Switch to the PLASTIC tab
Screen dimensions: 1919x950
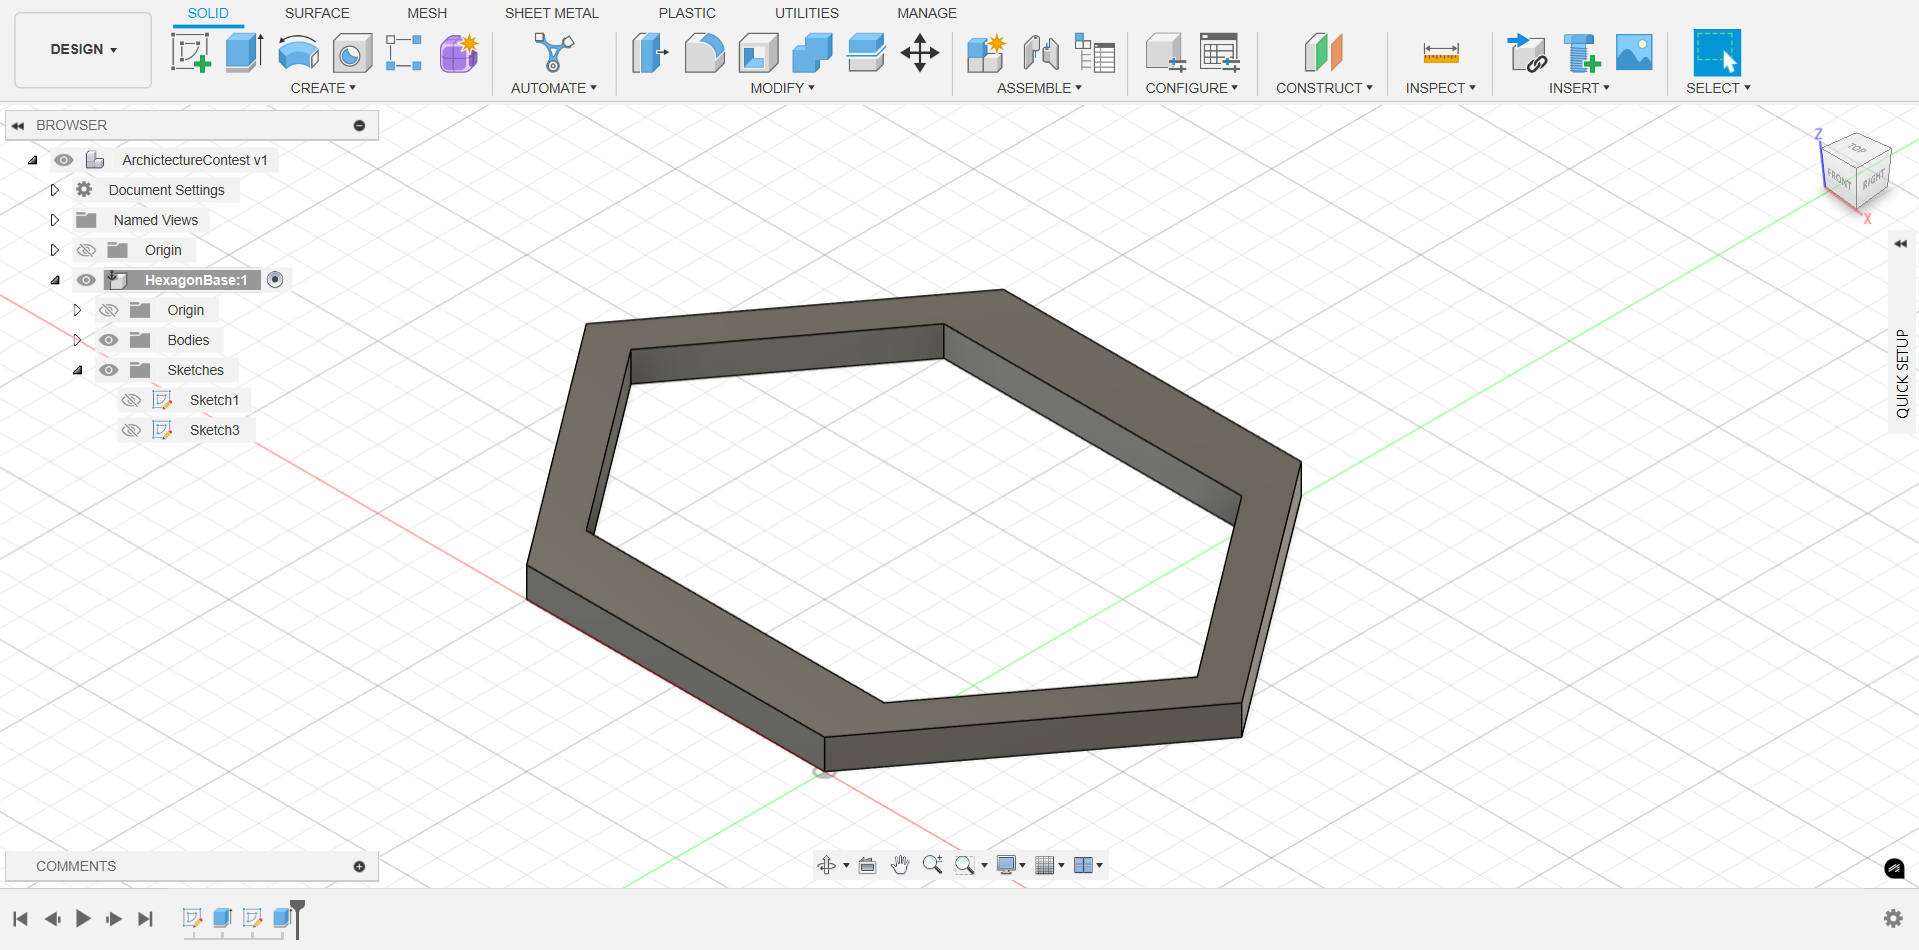[x=687, y=13]
